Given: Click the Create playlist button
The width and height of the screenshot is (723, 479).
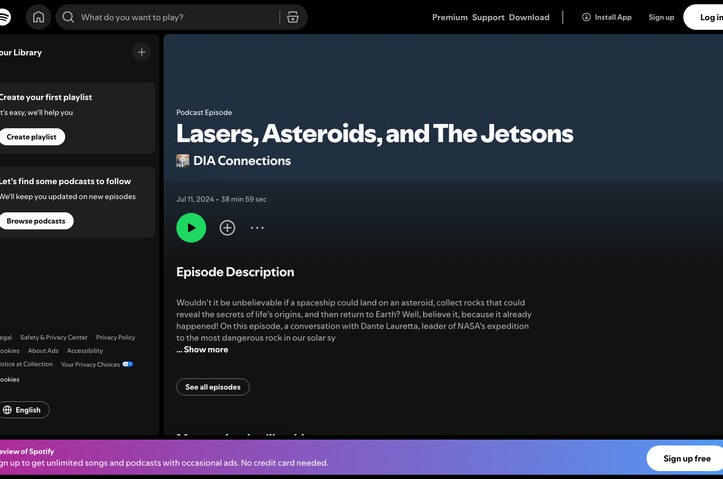Looking at the screenshot, I should coord(31,137).
